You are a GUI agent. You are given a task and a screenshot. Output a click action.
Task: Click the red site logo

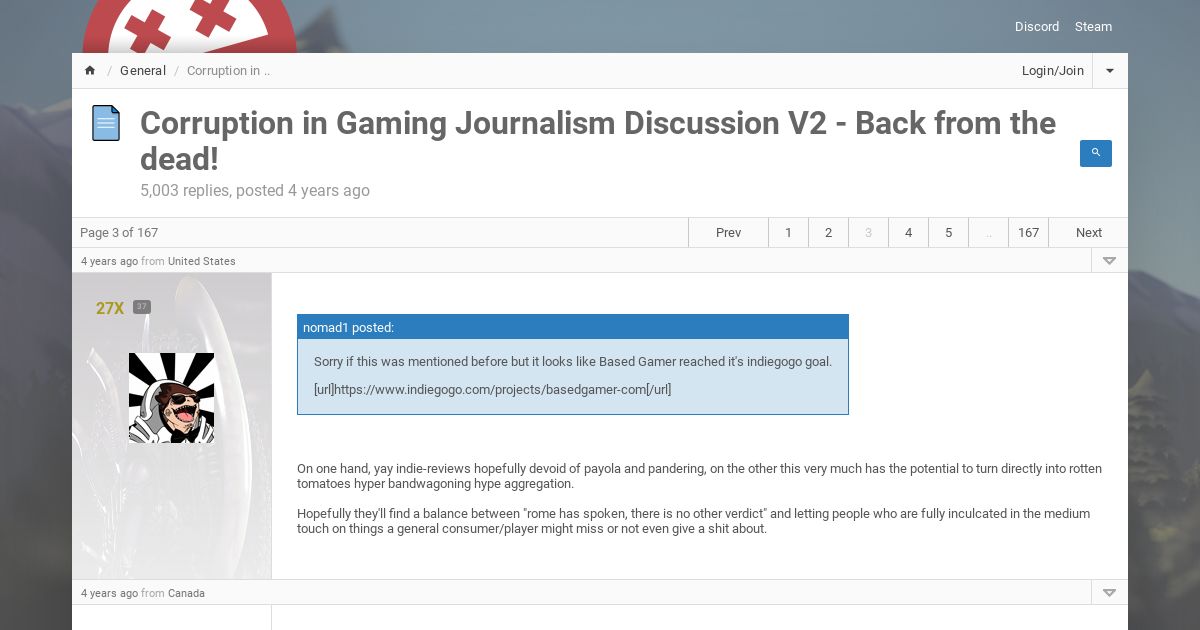(190, 27)
